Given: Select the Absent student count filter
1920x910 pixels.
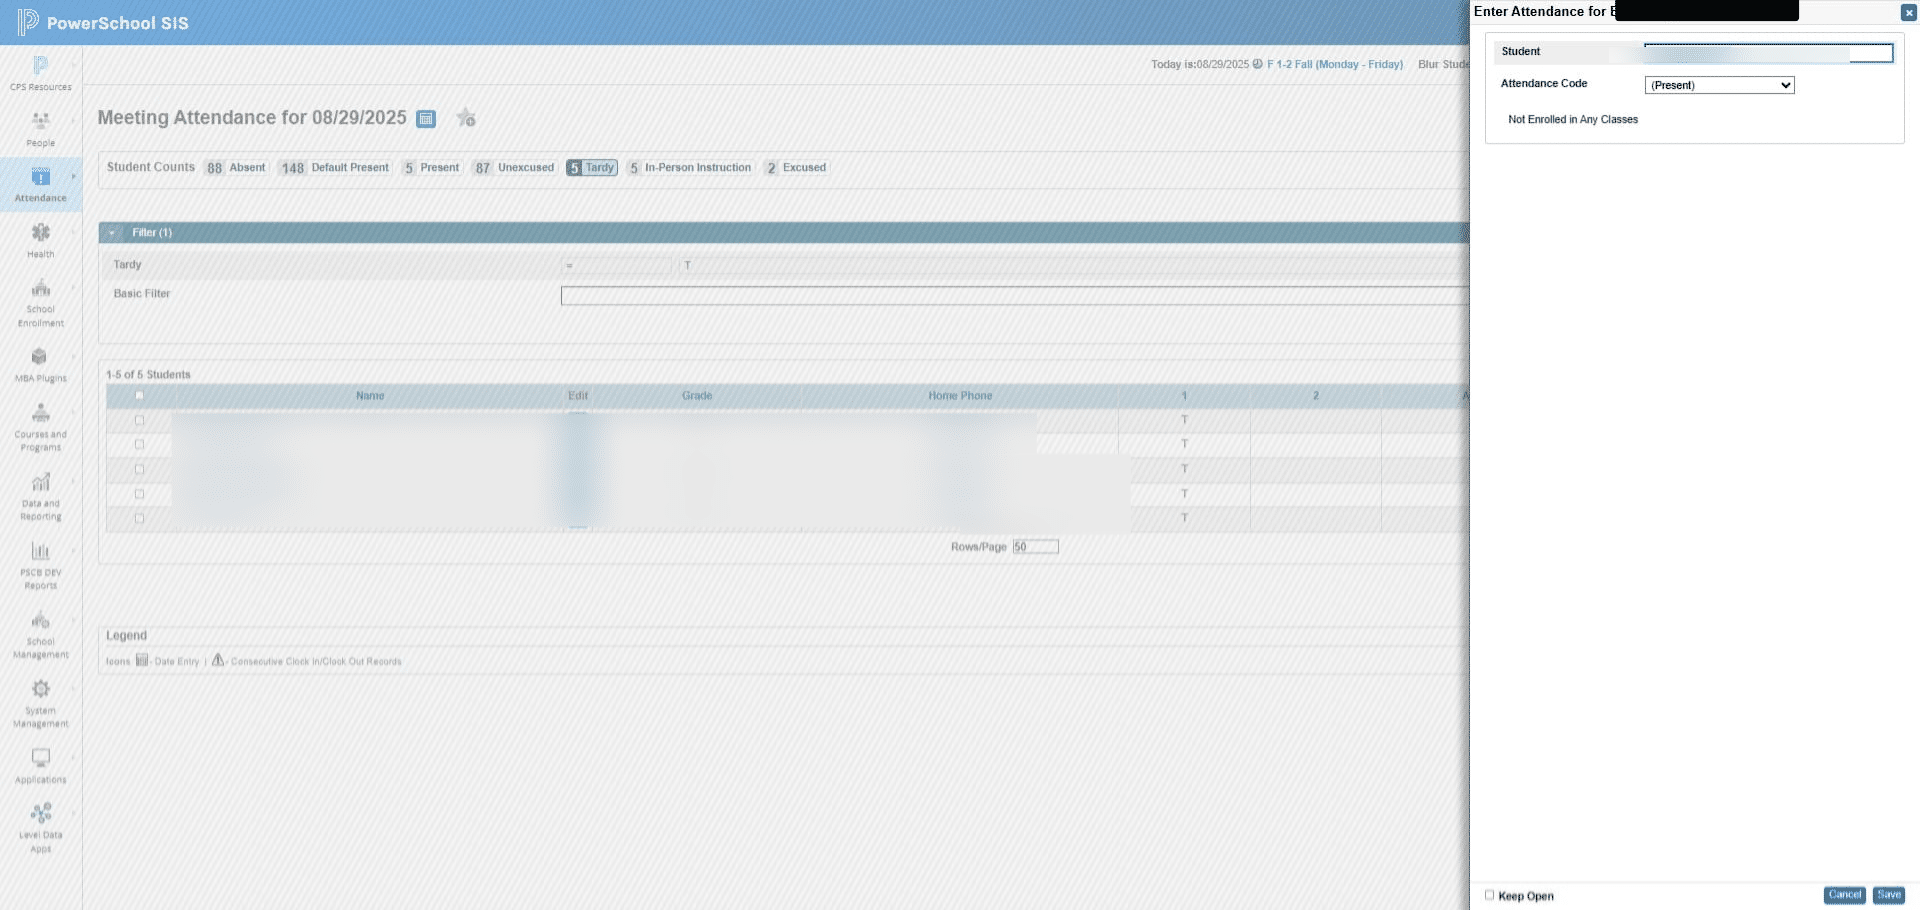Looking at the screenshot, I should click(x=237, y=168).
